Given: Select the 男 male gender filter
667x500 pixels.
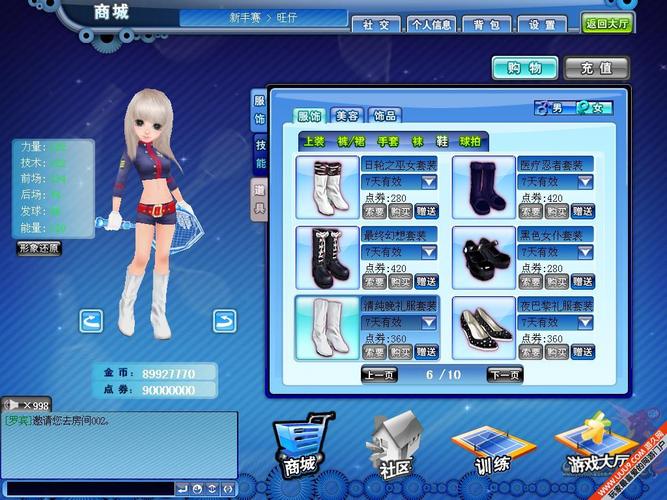Looking at the screenshot, I should tap(549, 108).
